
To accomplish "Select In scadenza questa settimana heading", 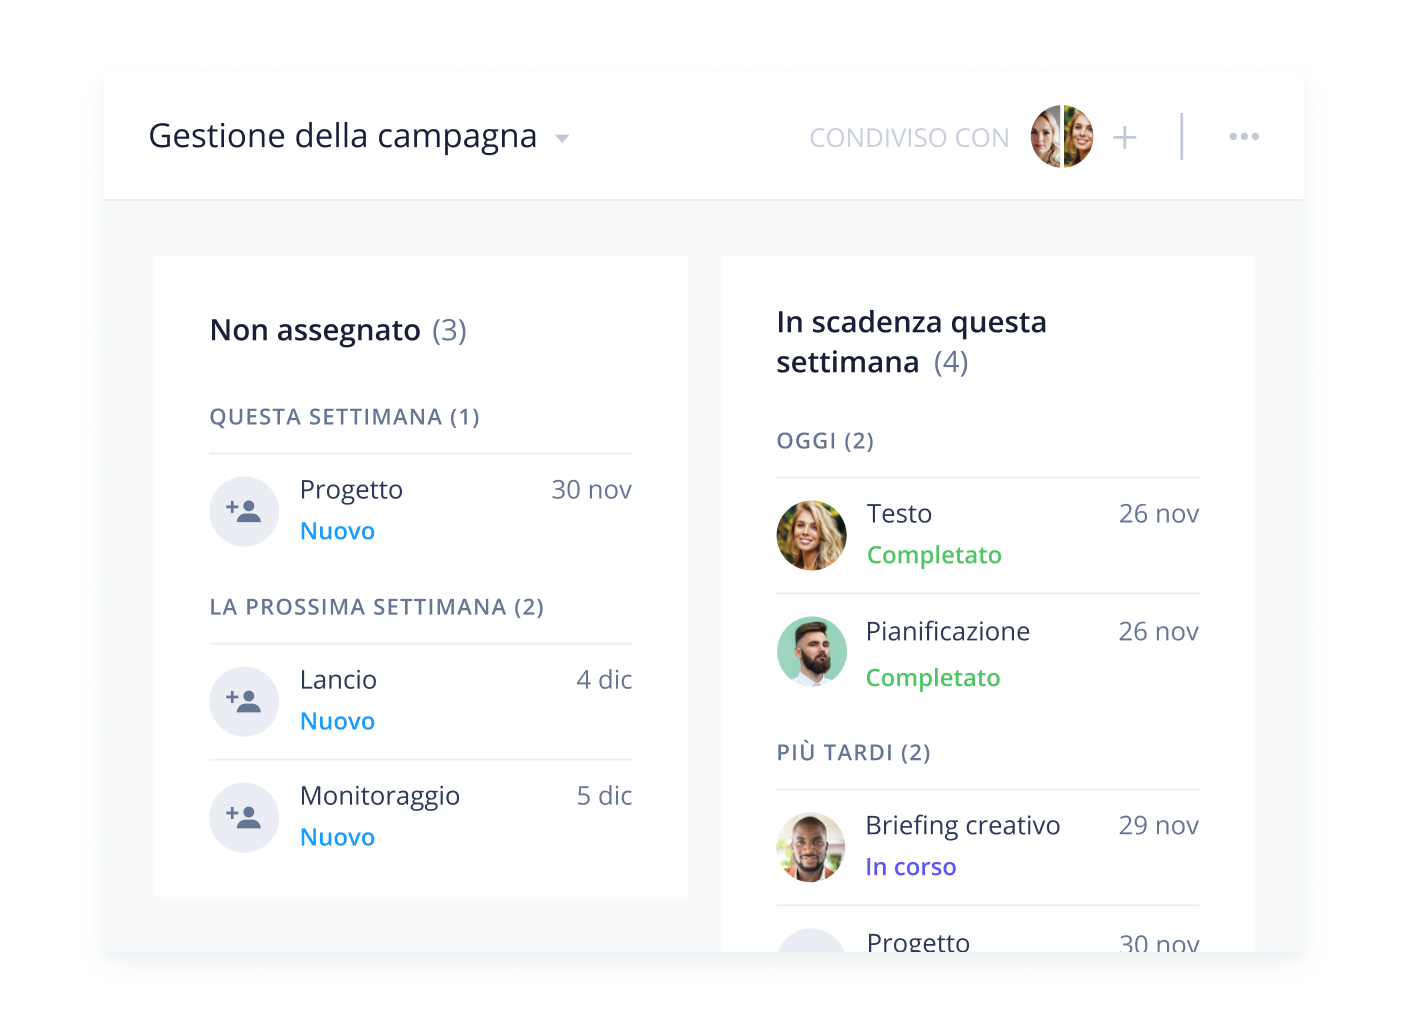I will (x=910, y=341).
